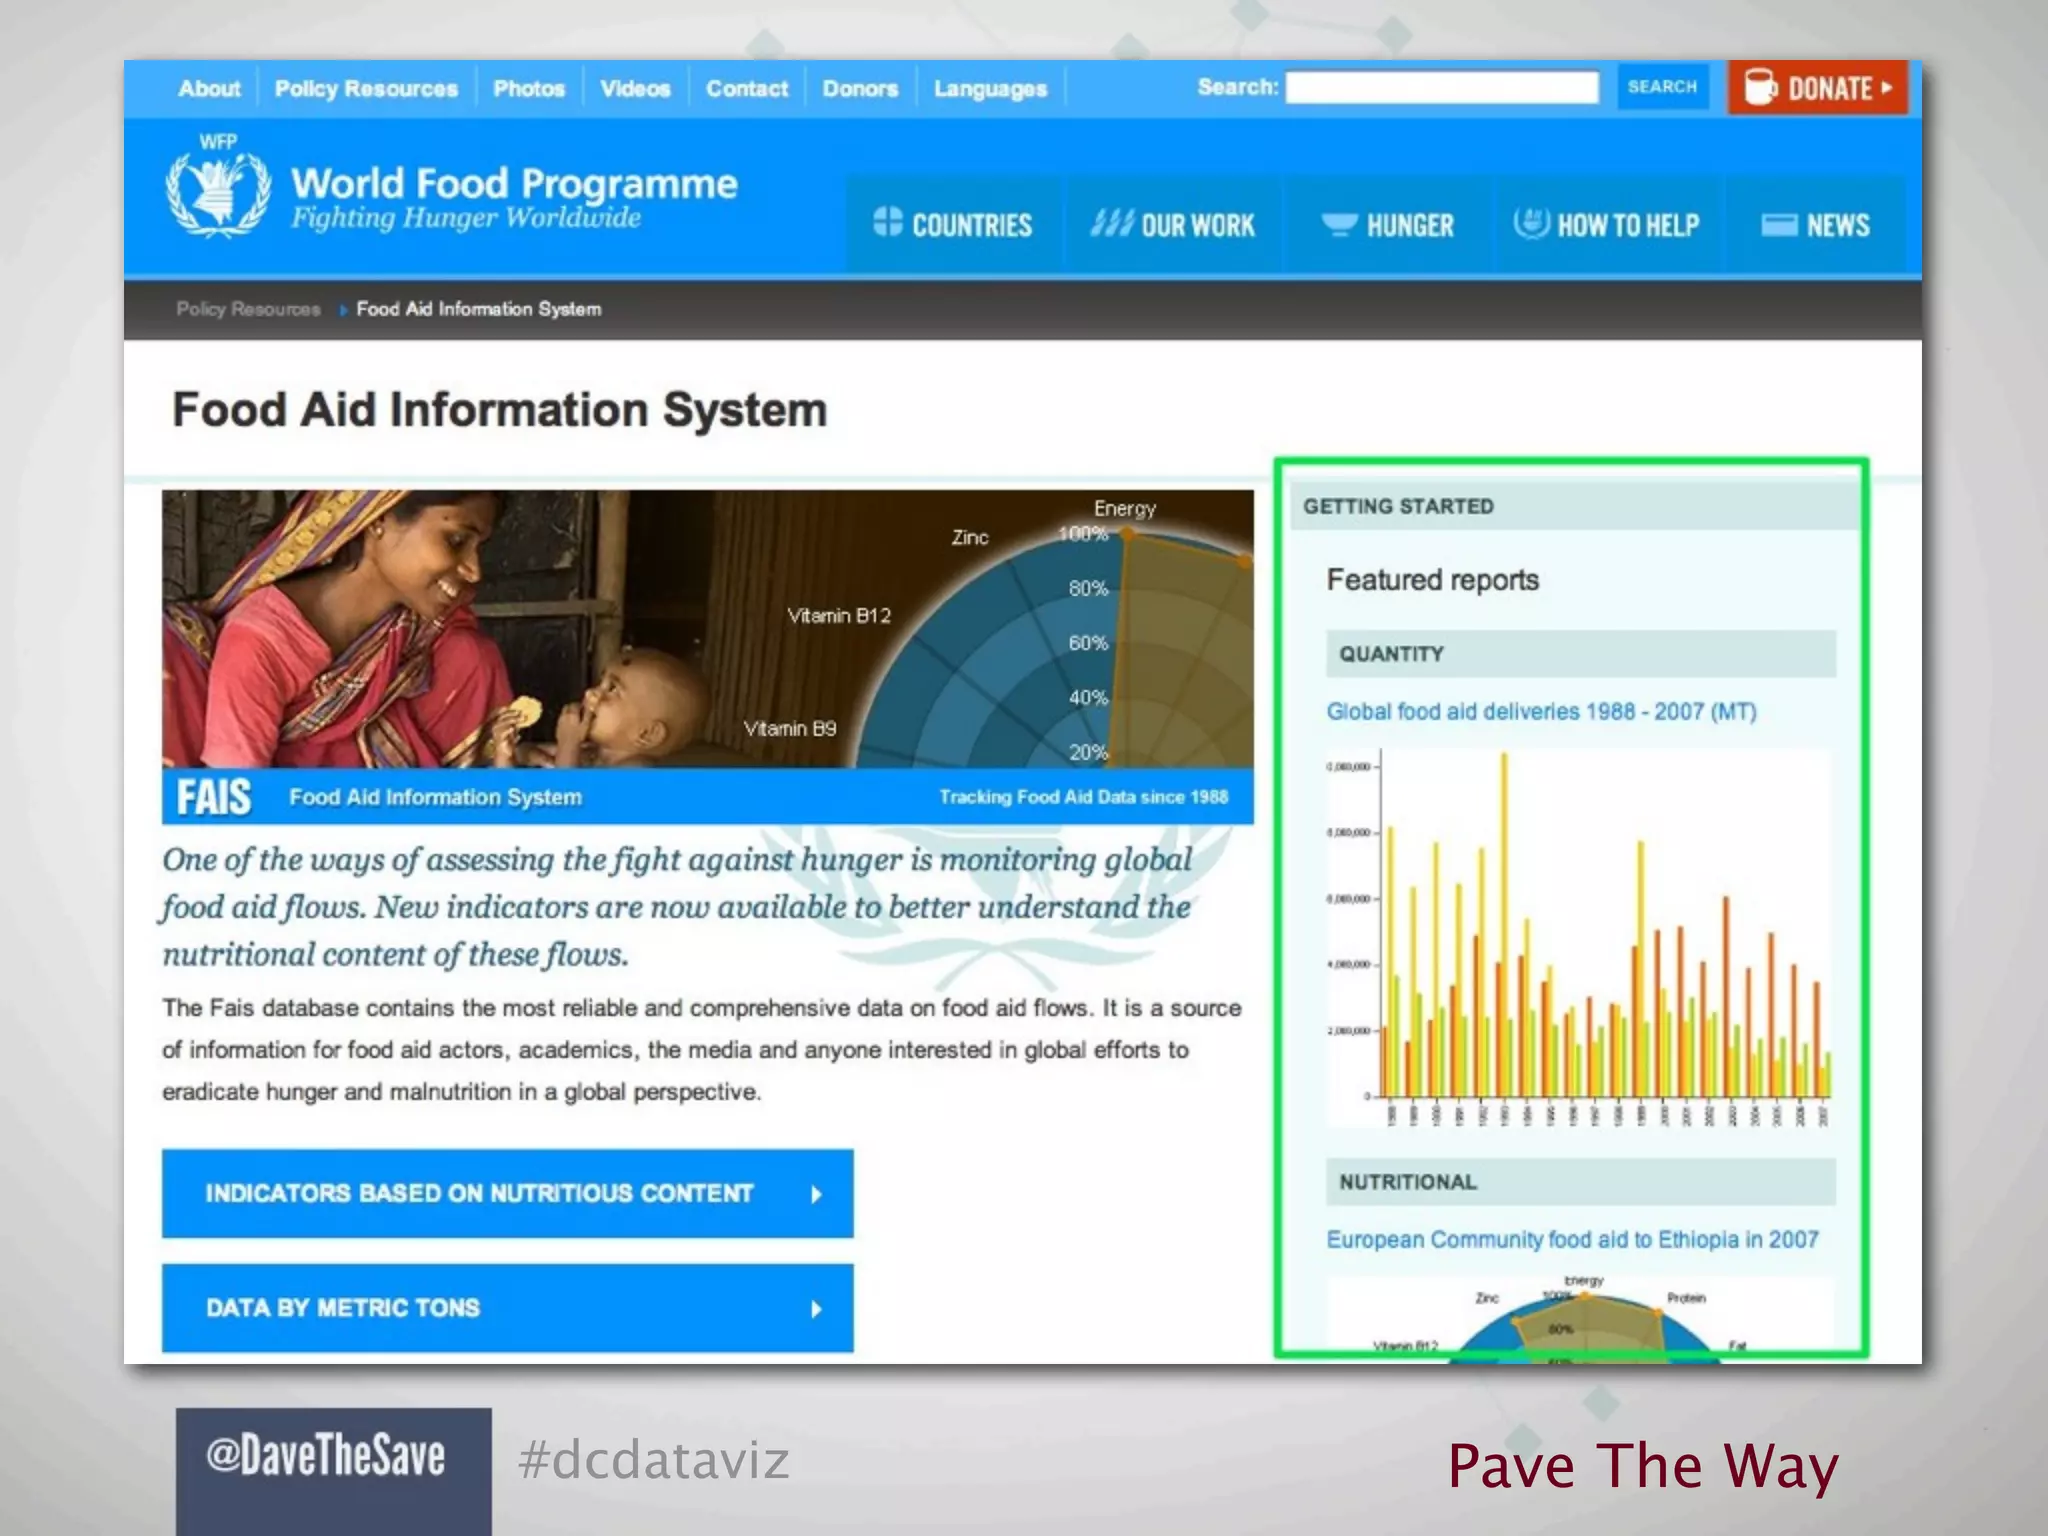The height and width of the screenshot is (1536, 2048).
Task: Click the Indicators Based on Nutritious Content button
Action: [x=508, y=1194]
